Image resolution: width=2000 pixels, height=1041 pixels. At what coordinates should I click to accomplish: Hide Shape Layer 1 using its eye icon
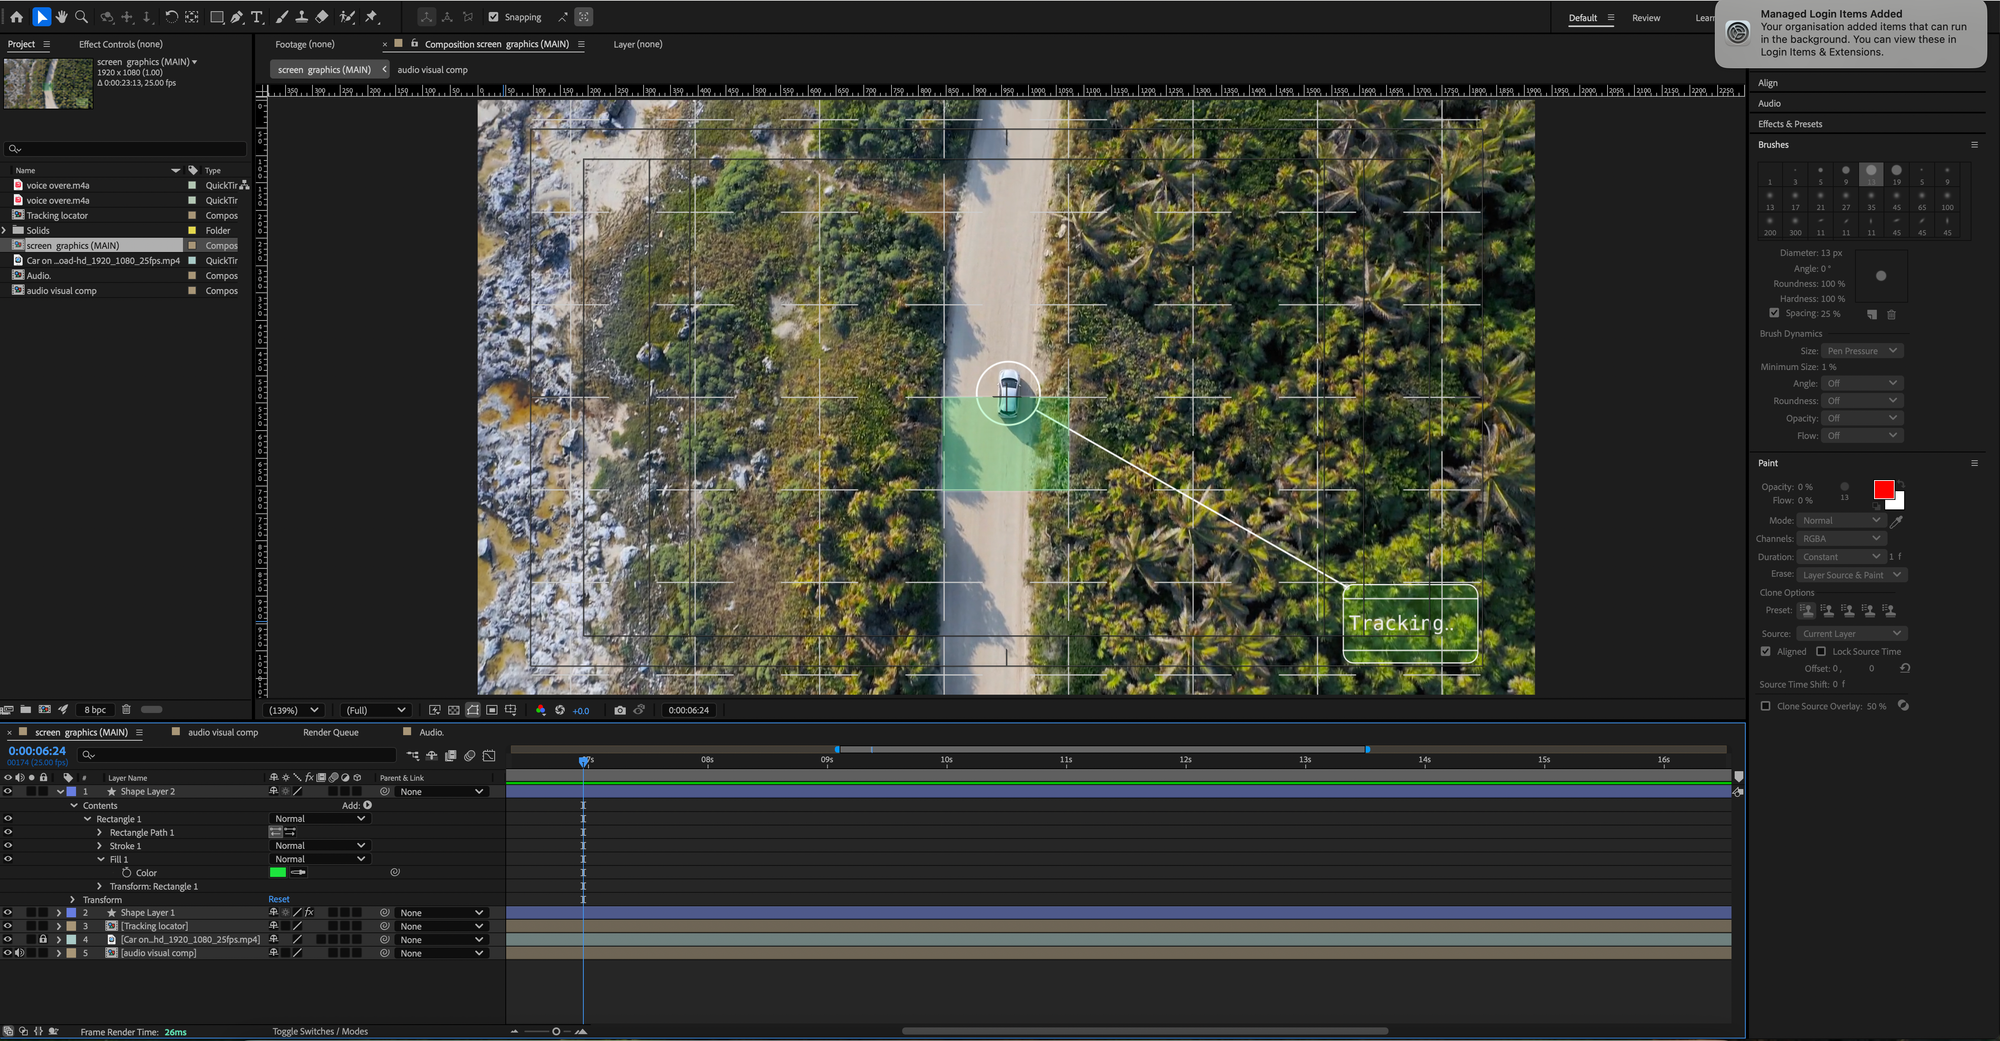tap(8, 913)
